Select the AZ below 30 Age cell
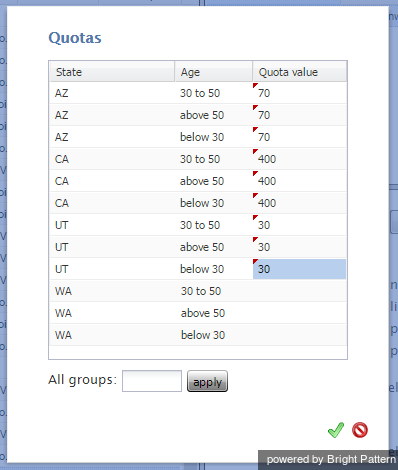Viewport: 398px width, 470px height. [x=214, y=137]
